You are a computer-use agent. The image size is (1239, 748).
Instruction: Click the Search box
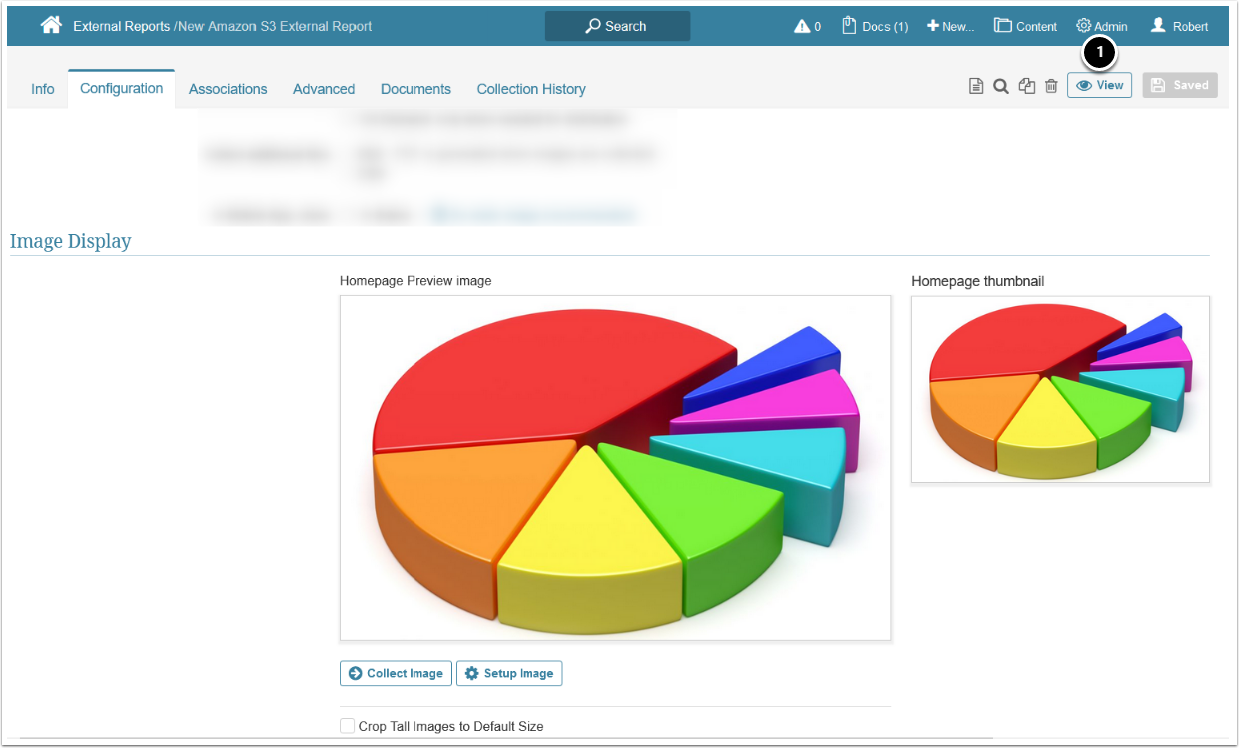click(617, 26)
